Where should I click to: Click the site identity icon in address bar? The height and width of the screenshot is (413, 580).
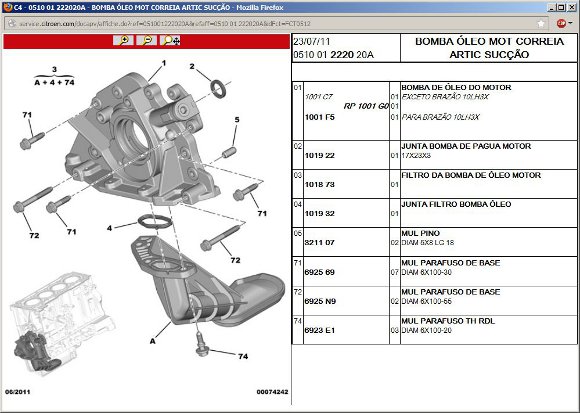[x=12, y=23]
